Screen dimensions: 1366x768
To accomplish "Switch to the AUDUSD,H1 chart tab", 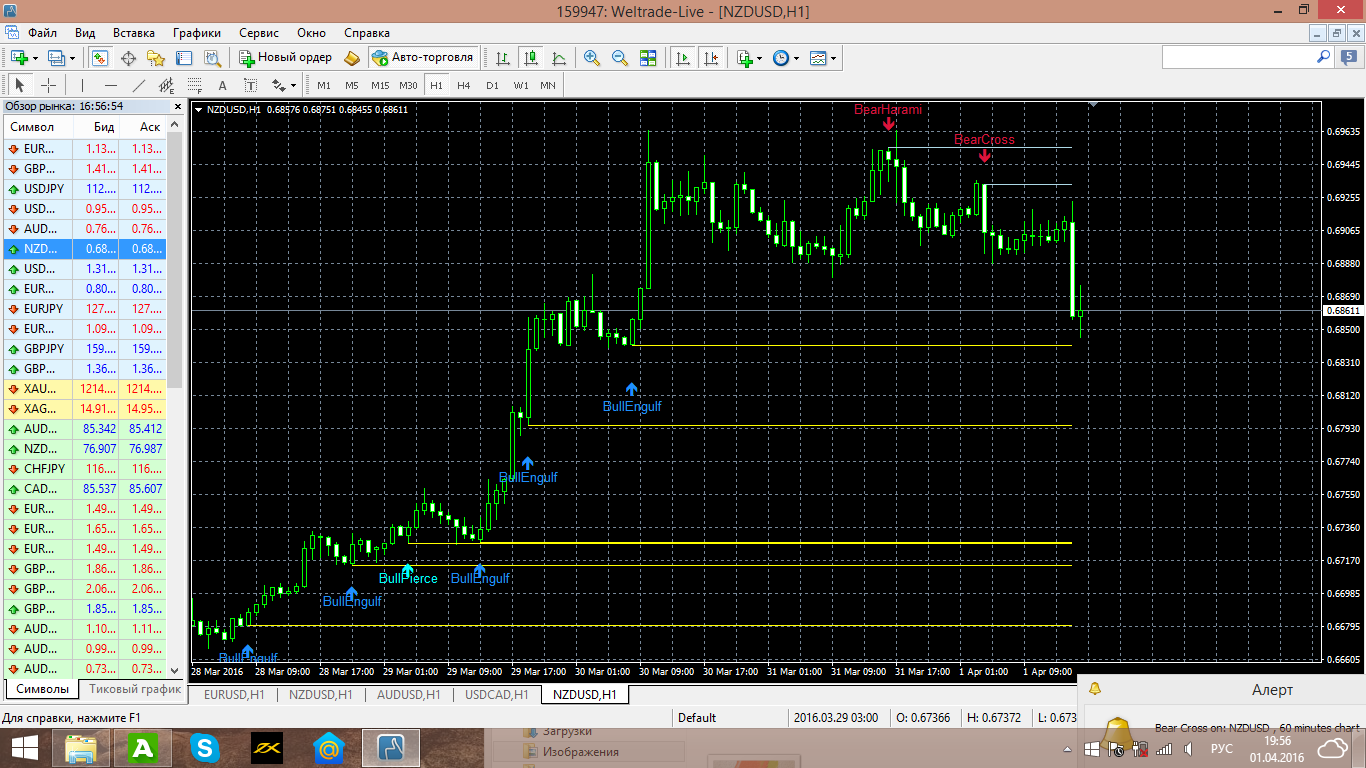I will [x=408, y=694].
